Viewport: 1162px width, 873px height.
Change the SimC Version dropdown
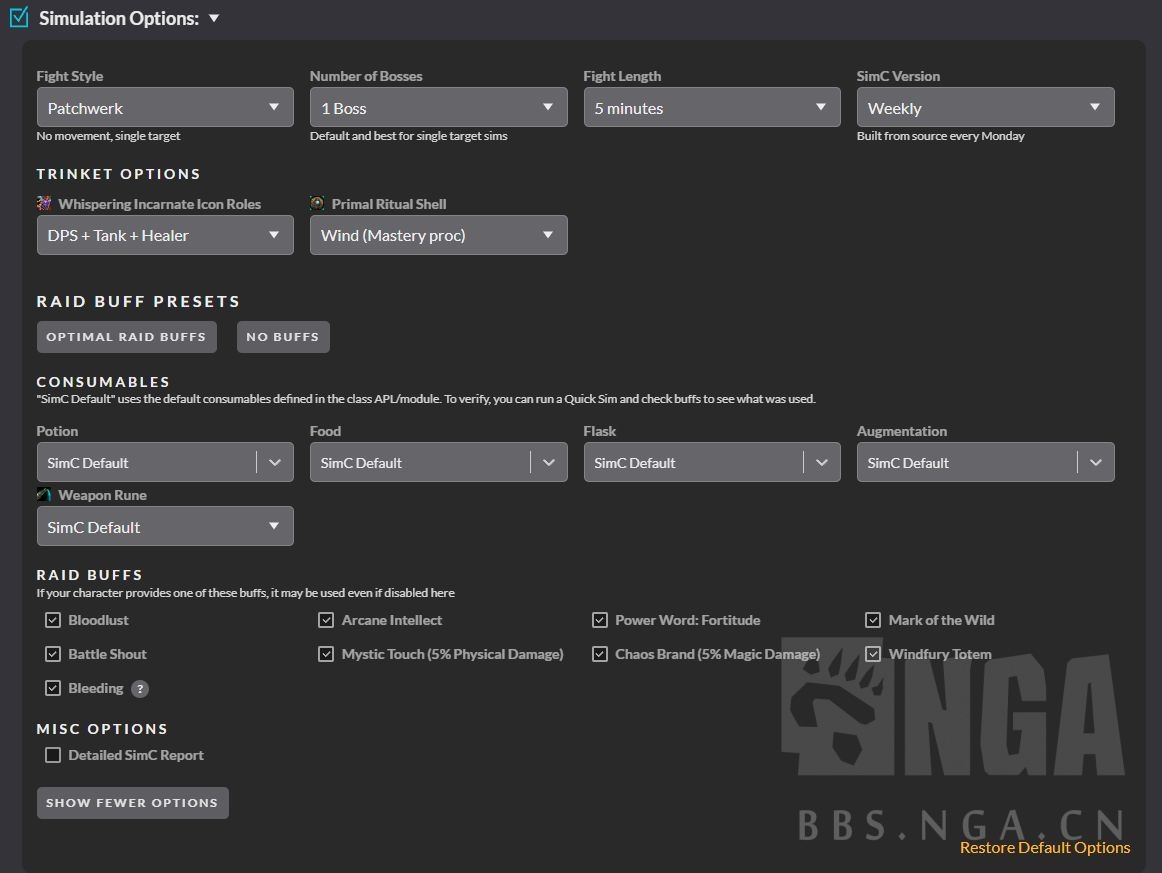985,108
